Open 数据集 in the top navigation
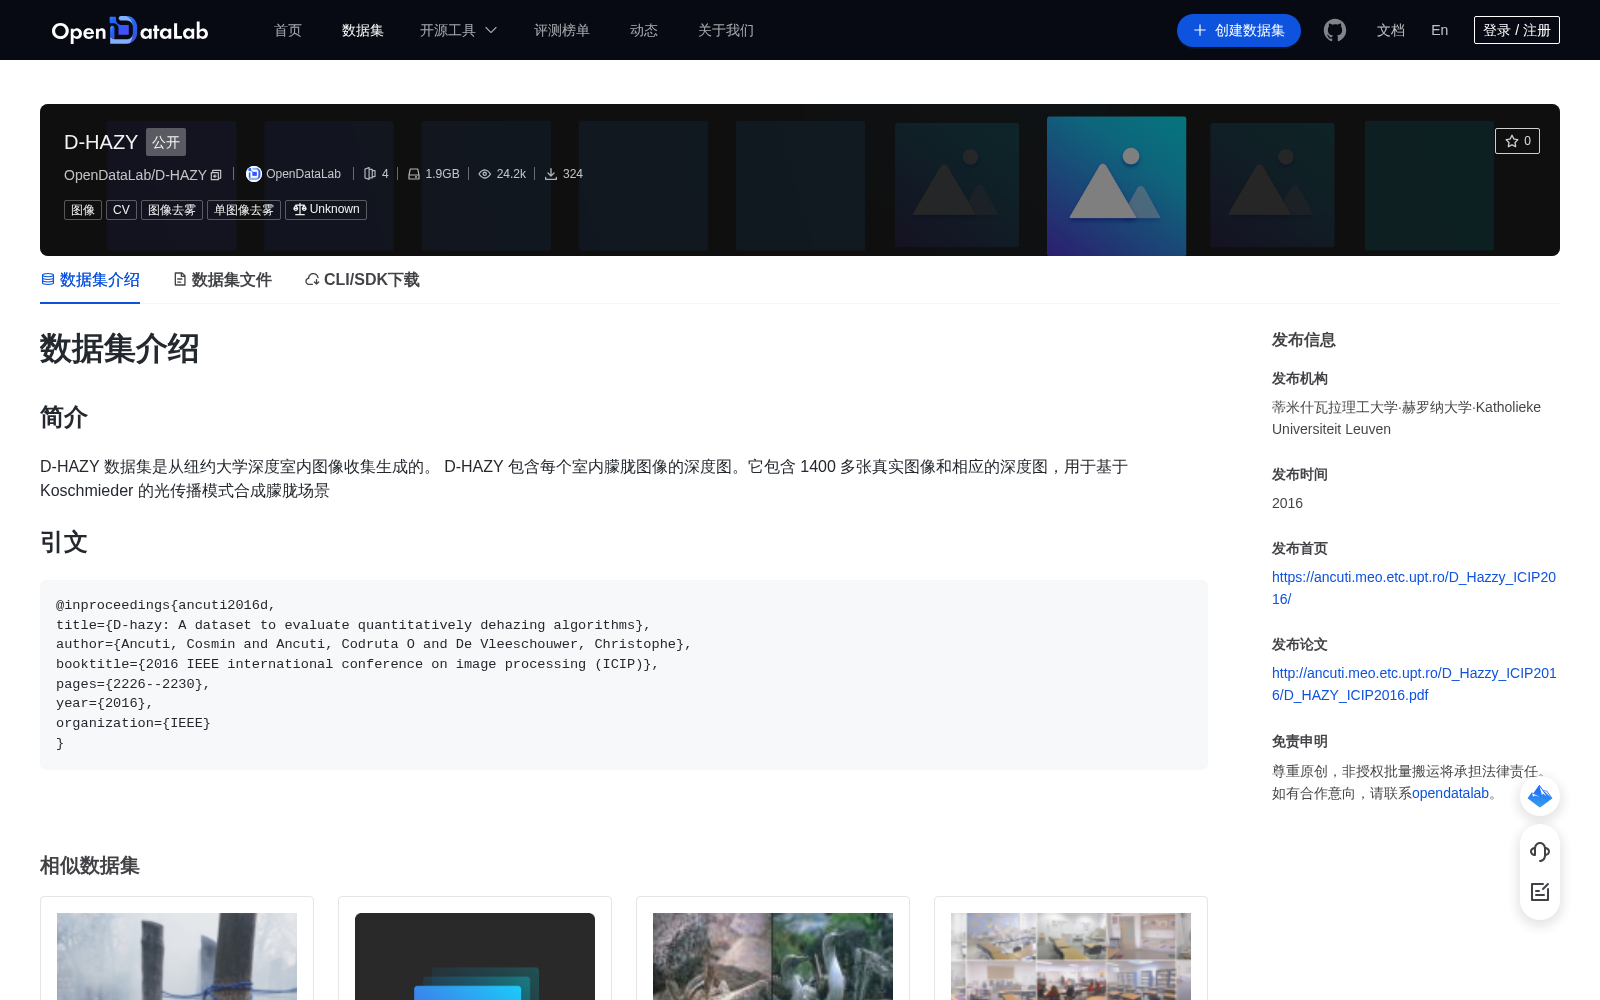 (363, 30)
